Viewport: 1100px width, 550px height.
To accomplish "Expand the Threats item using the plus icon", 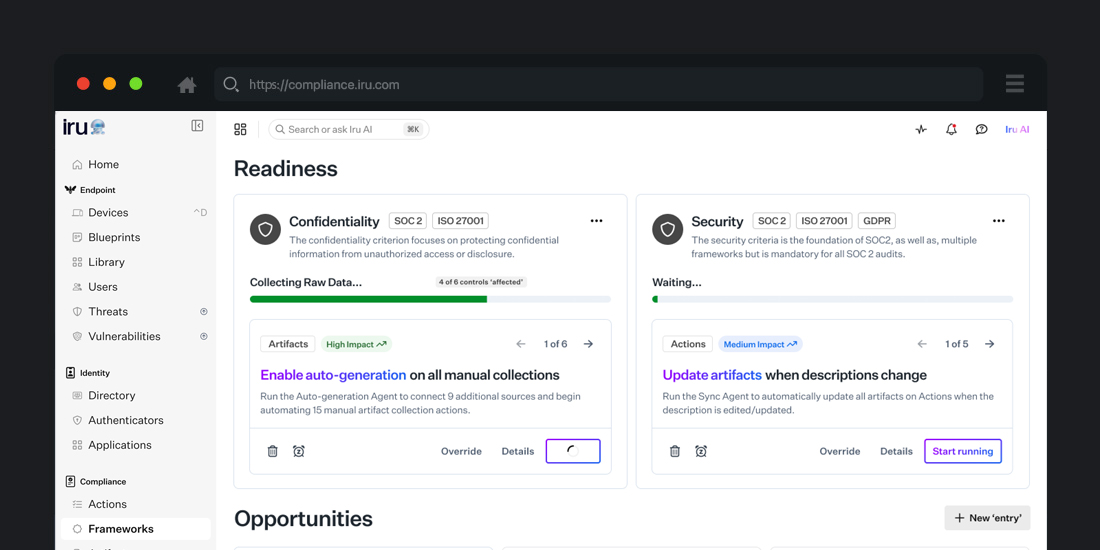I will click(x=204, y=311).
